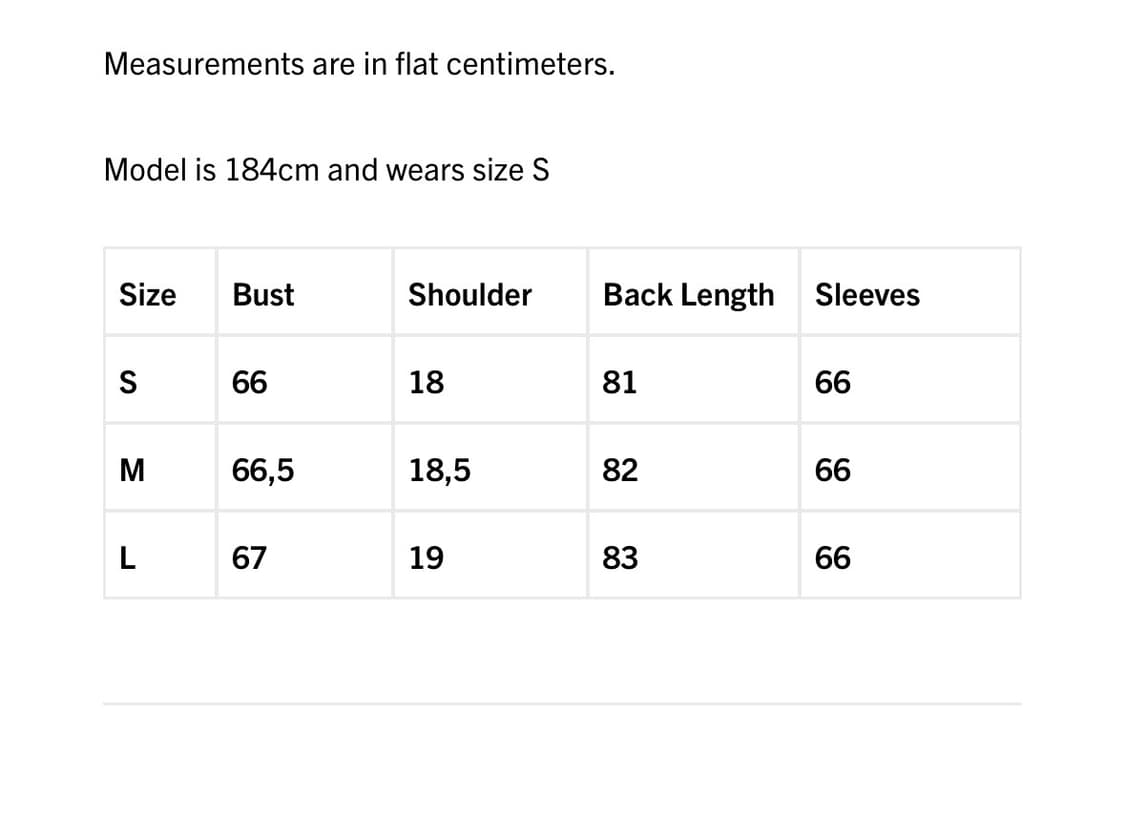The height and width of the screenshot is (820, 1125).
Task: Select the M size row label
Action: 132,470
